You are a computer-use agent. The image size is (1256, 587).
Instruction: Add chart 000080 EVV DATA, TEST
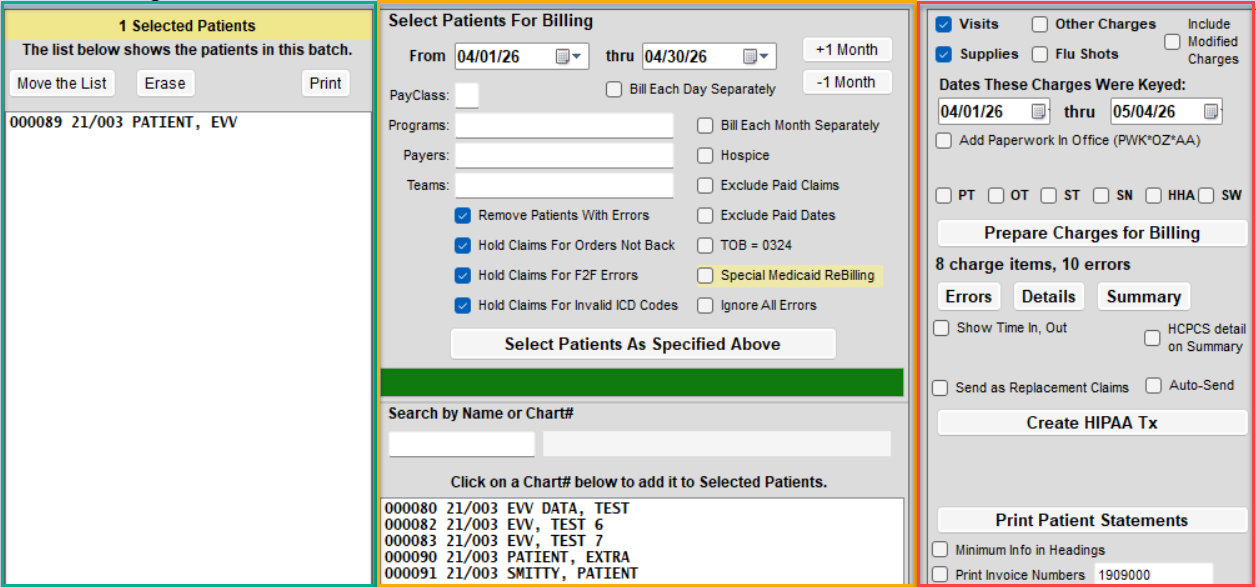pos(507,508)
